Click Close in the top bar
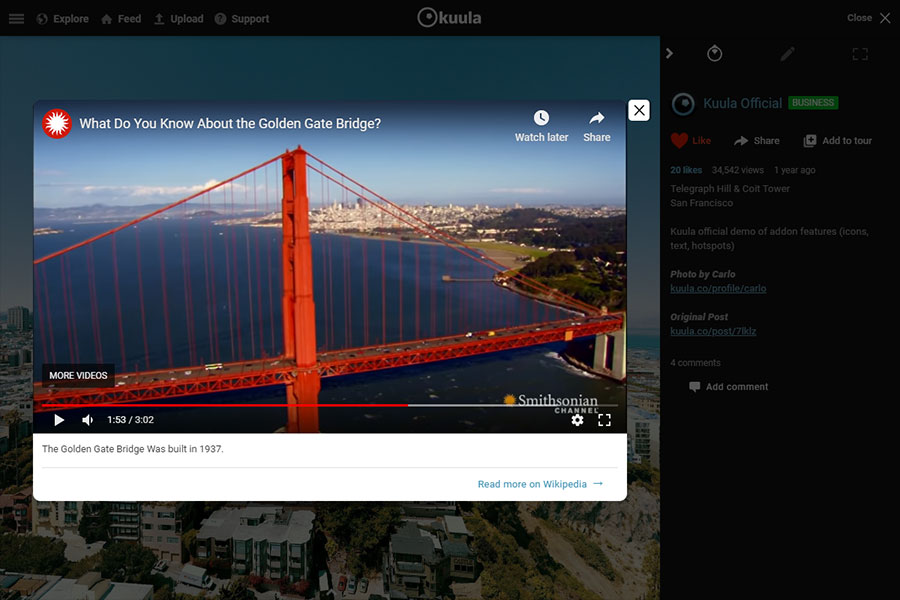 [868, 18]
